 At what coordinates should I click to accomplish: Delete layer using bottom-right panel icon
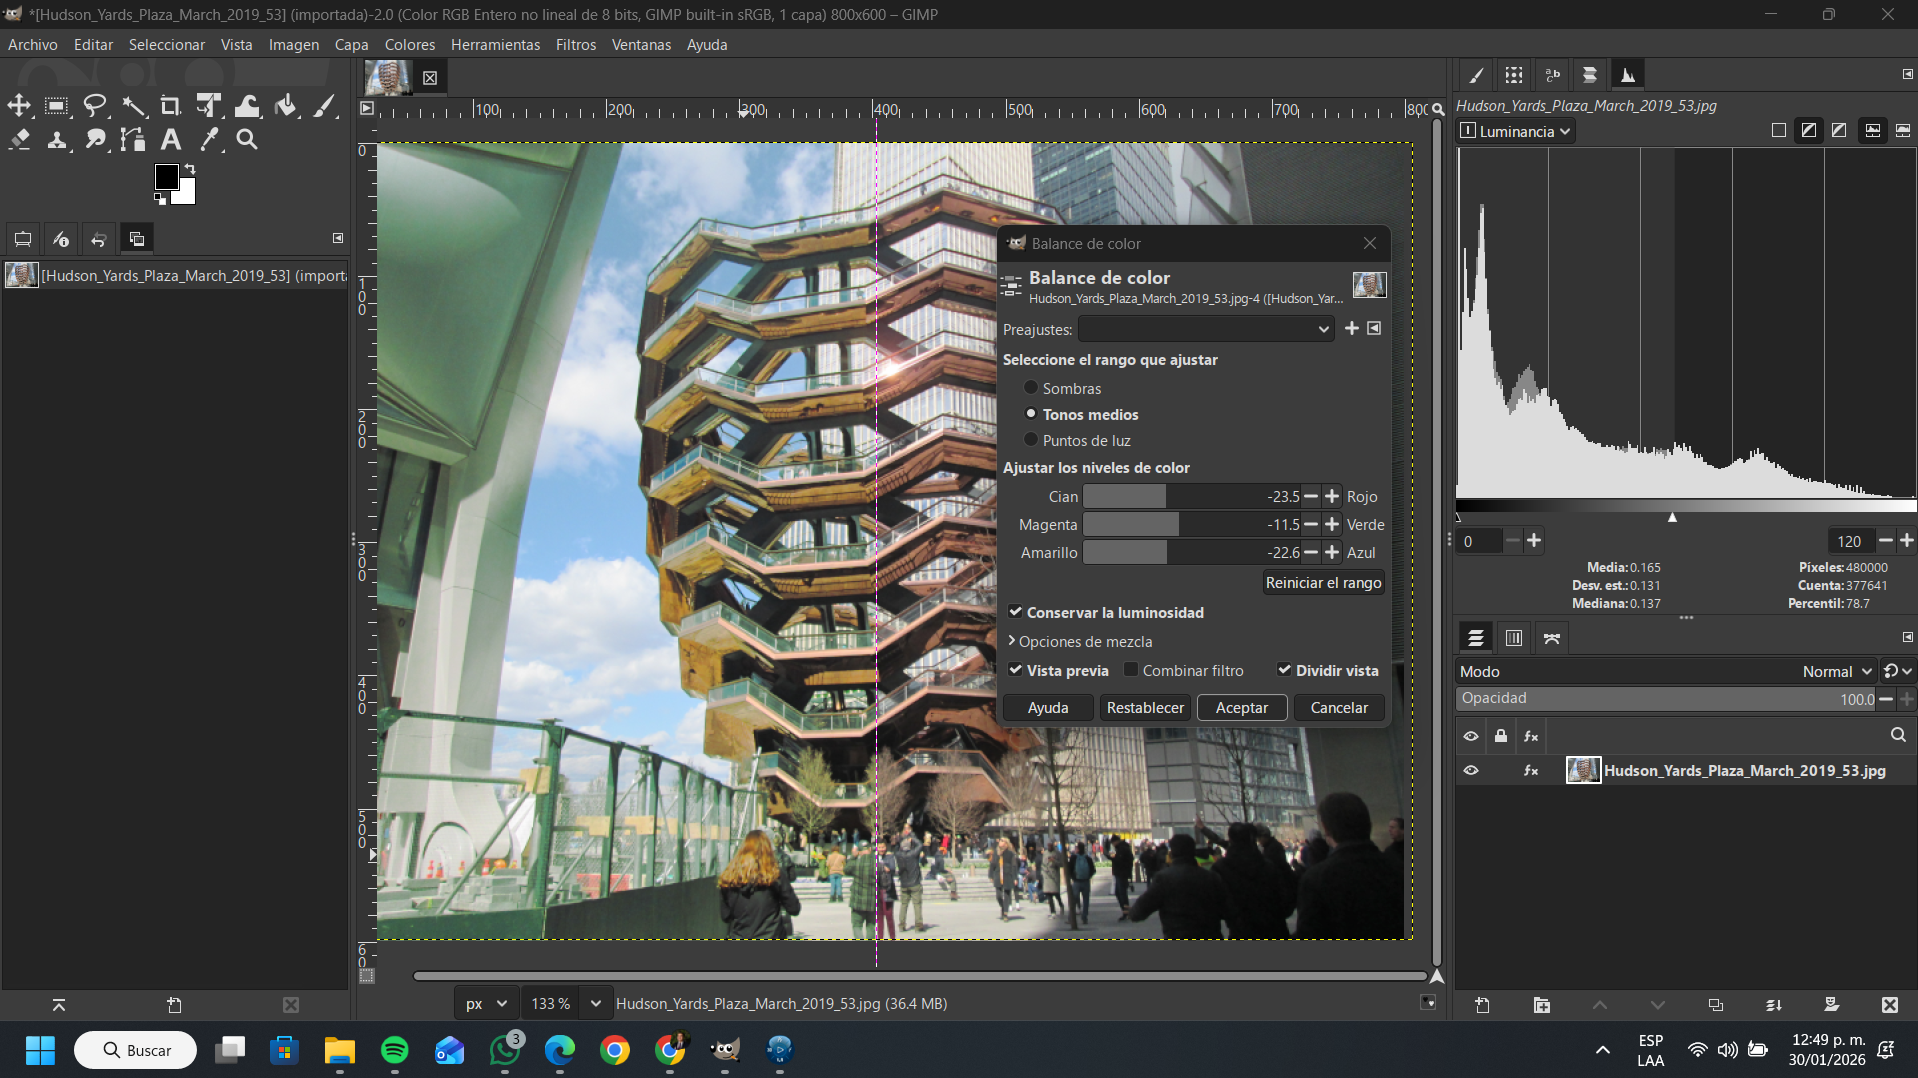pyautogui.click(x=1889, y=1005)
